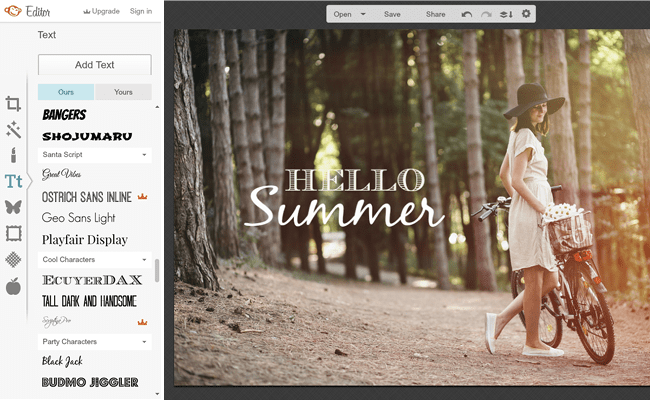Open the Effects magic wand tool
This screenshot has width=650, height=400.
[x=13, y=130]
